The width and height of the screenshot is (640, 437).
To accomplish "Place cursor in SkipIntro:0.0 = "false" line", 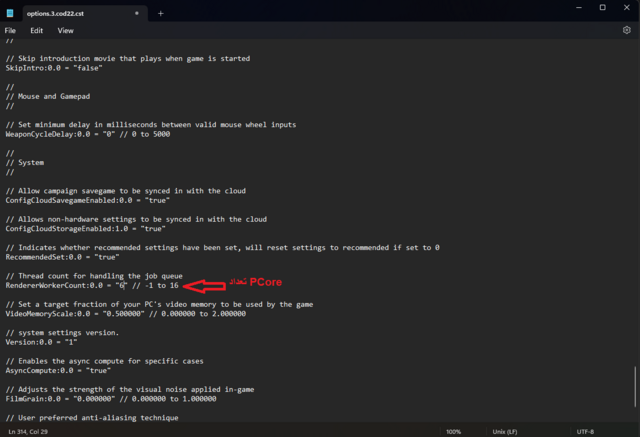I will pyautogui.click(x=54, y=68).
